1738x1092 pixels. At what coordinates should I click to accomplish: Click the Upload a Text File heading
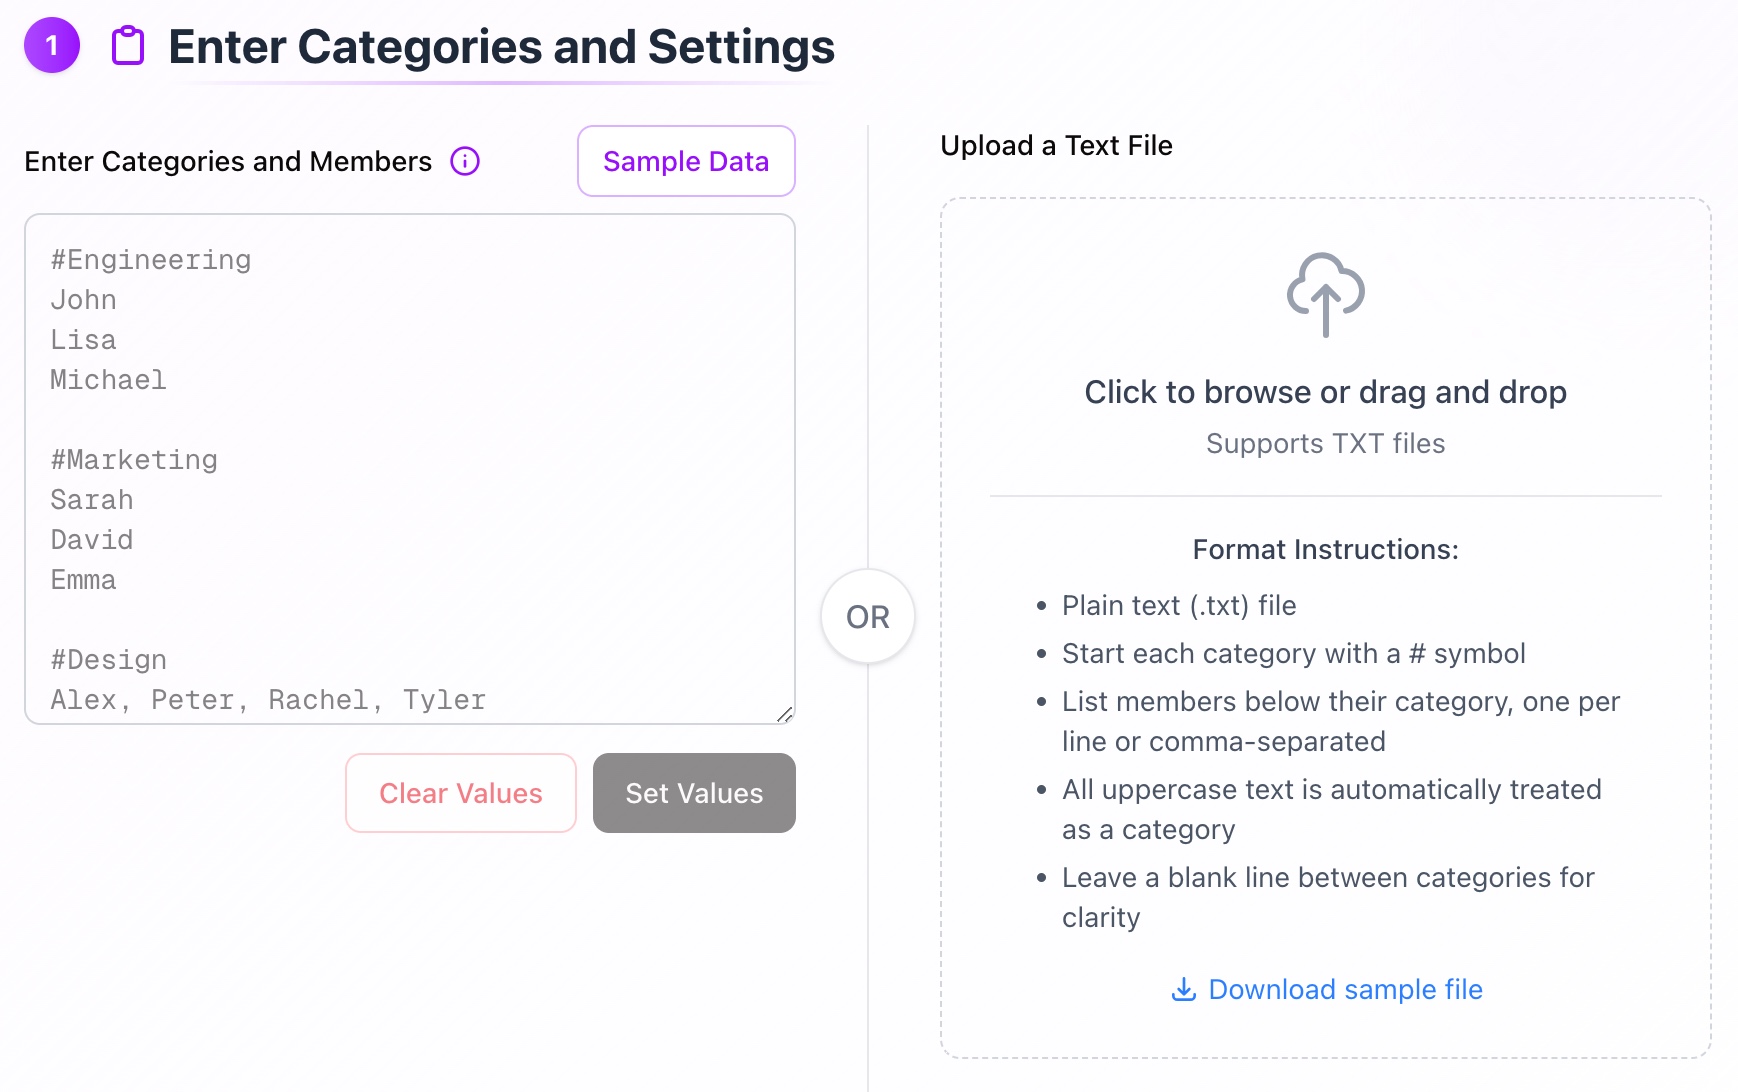pos(1055,145)
